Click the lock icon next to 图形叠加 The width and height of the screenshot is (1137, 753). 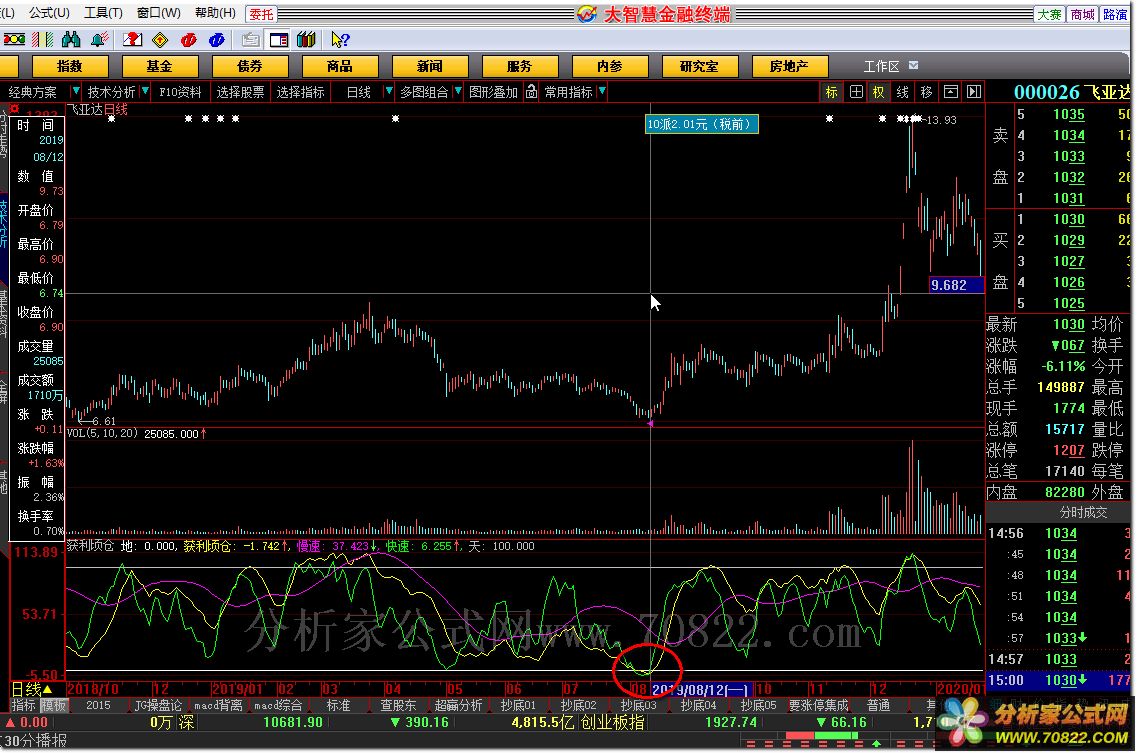[x=532, y=92]
